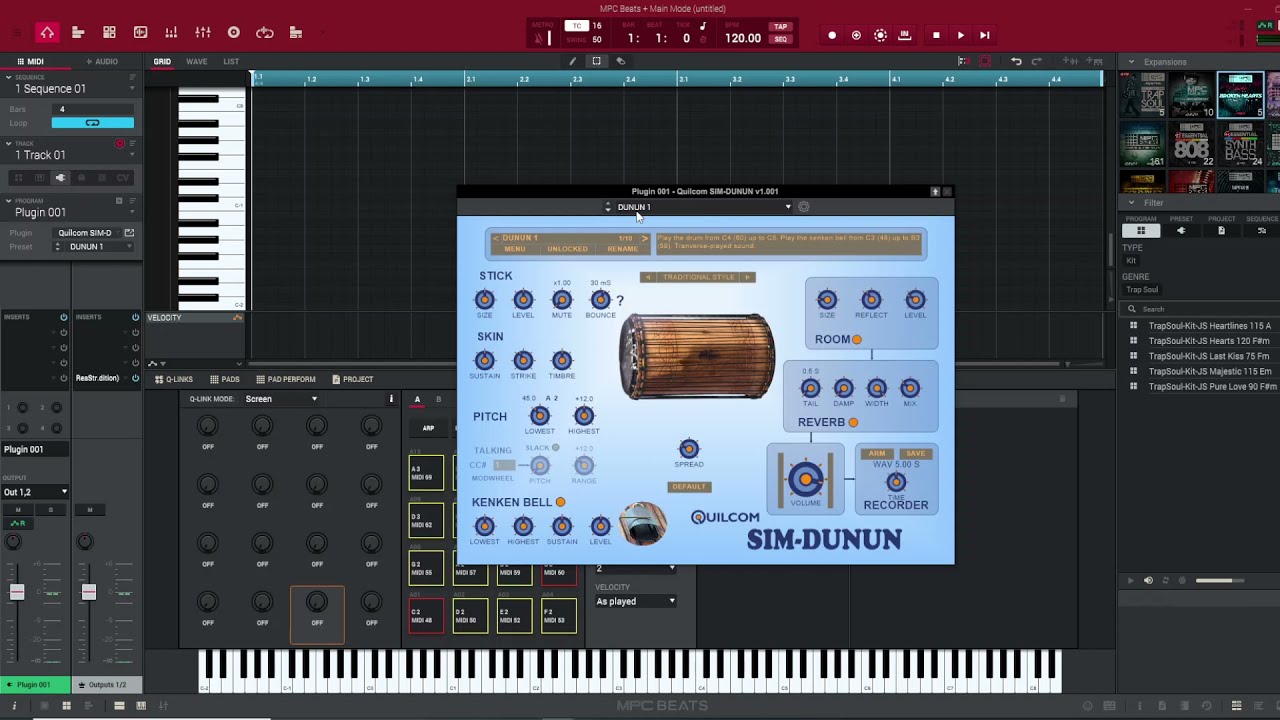Step to the previous preset with the < arrow

point(495,239)
